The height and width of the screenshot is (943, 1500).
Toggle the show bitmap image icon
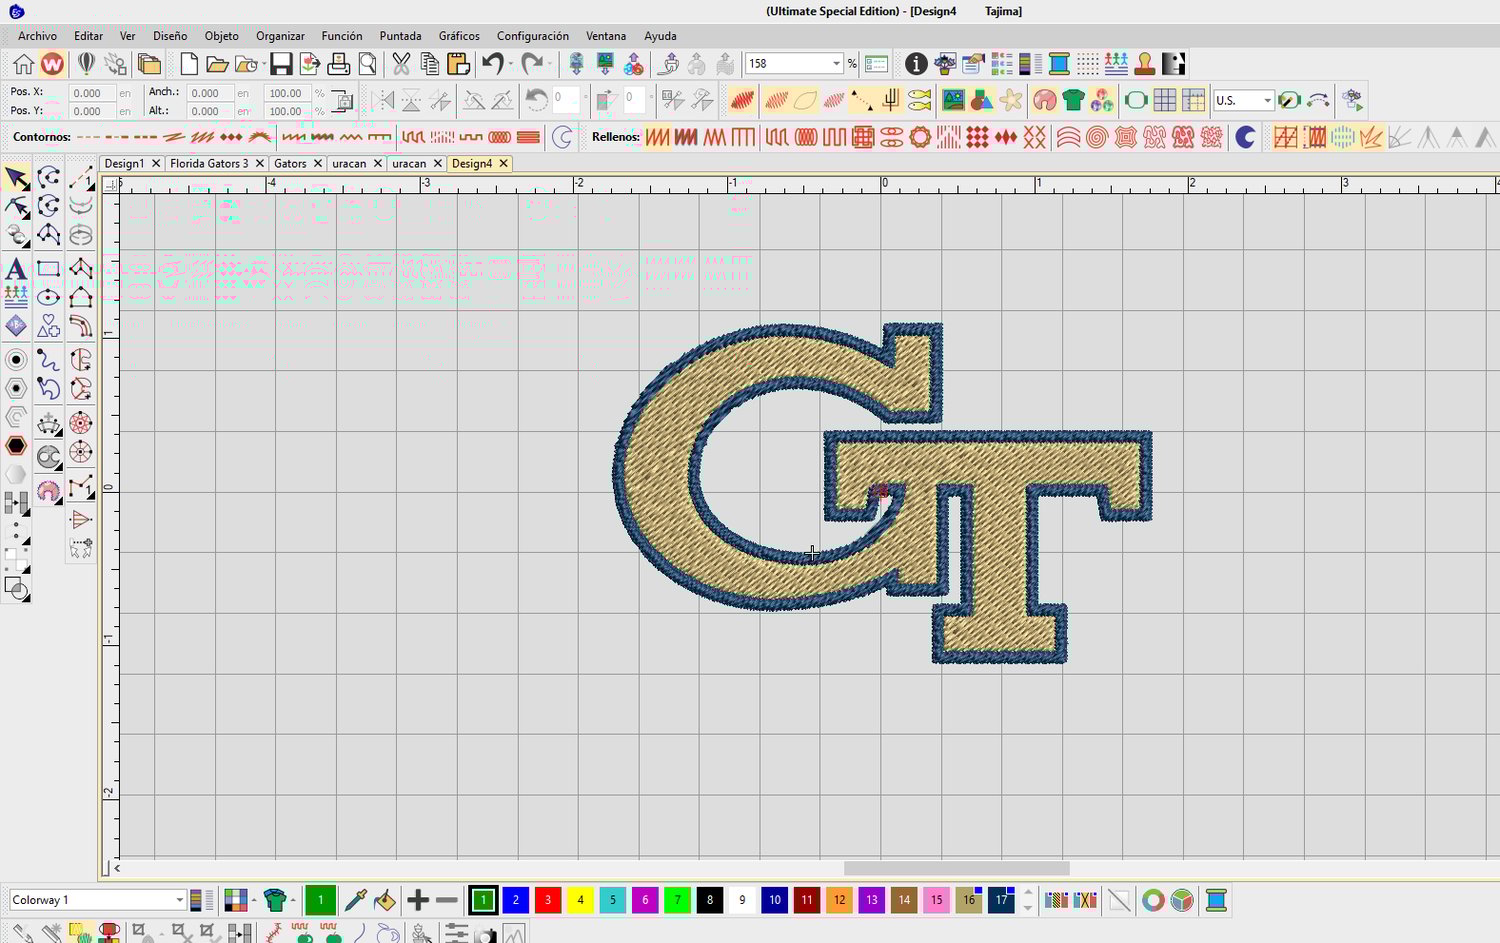(x=953, y=100)
